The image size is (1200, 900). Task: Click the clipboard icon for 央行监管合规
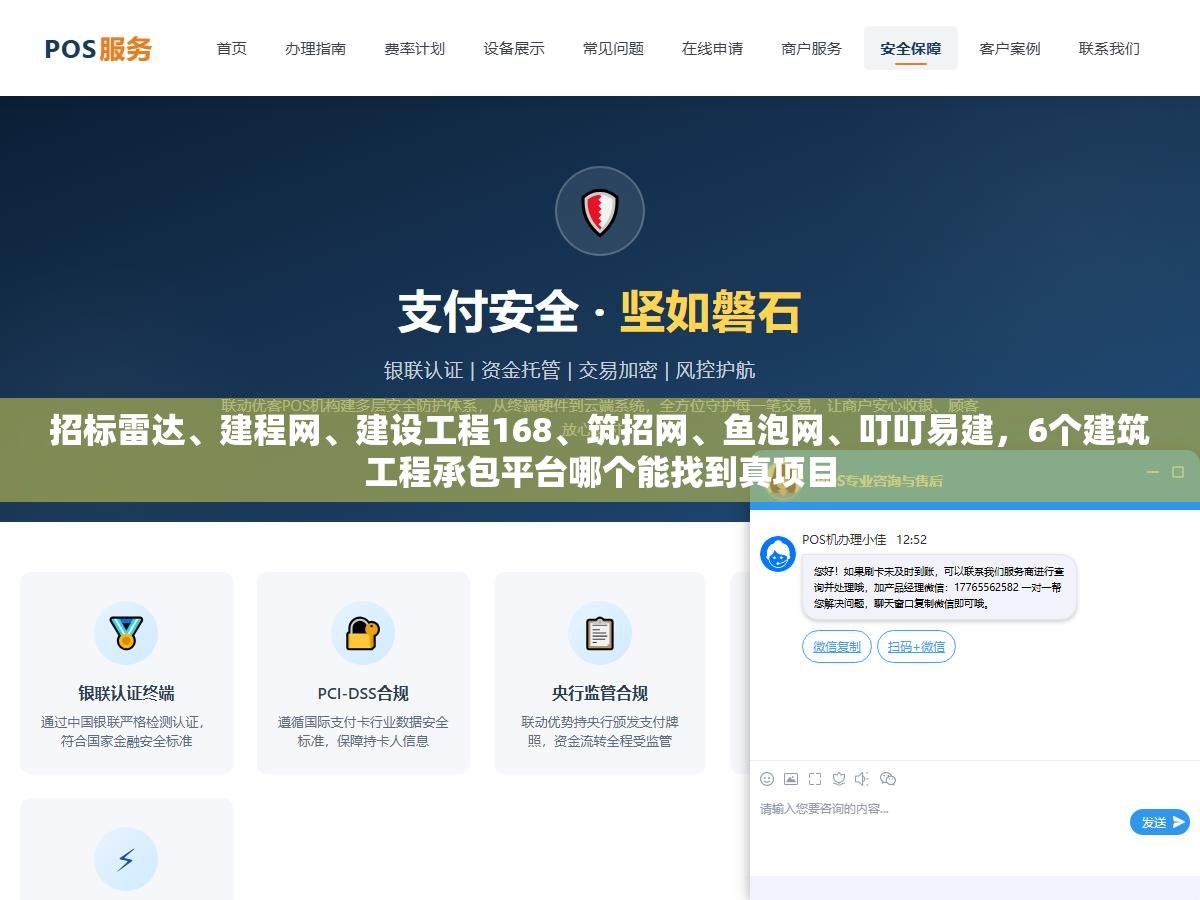tap(600, 633)
